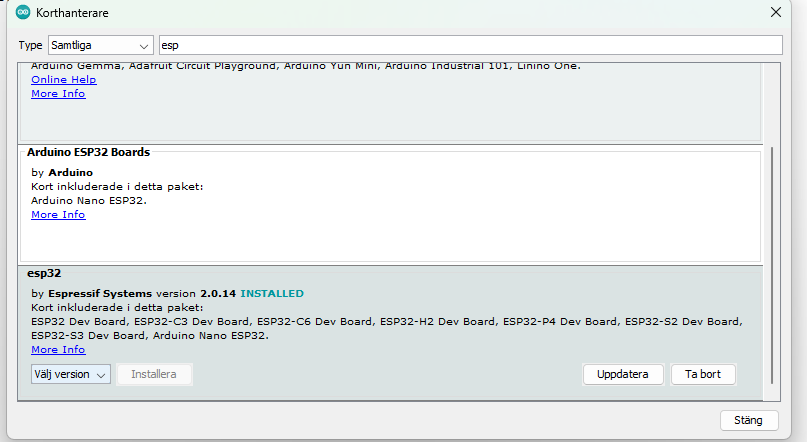
Task: Close the Korthanterare dialog with X
Action: tap(776, 12)
